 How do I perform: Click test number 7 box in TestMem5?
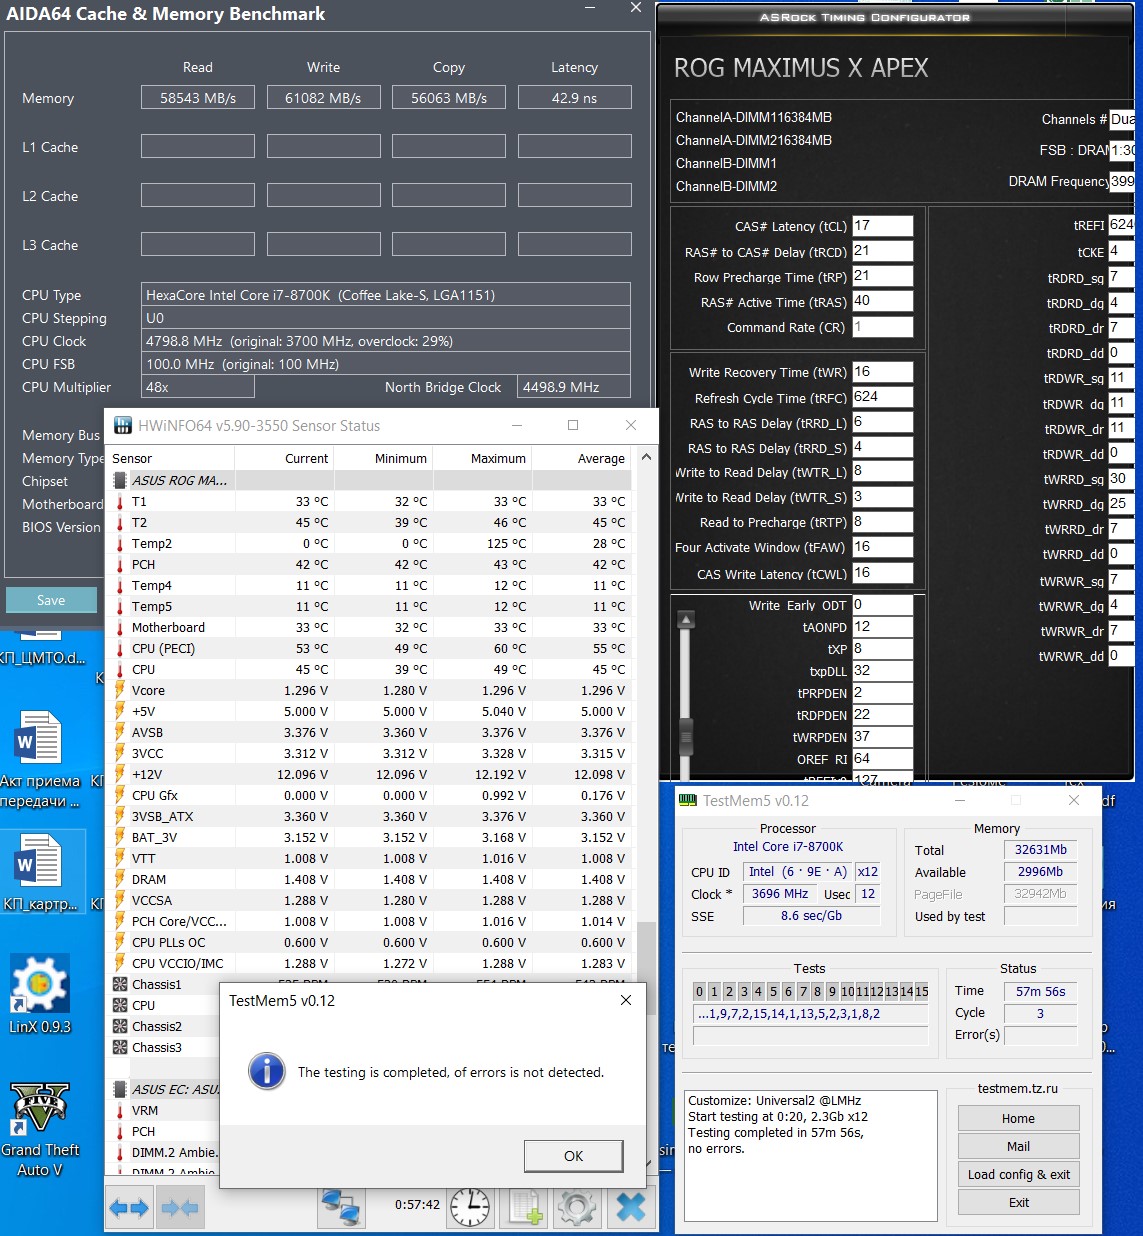(x=803, y=992)
